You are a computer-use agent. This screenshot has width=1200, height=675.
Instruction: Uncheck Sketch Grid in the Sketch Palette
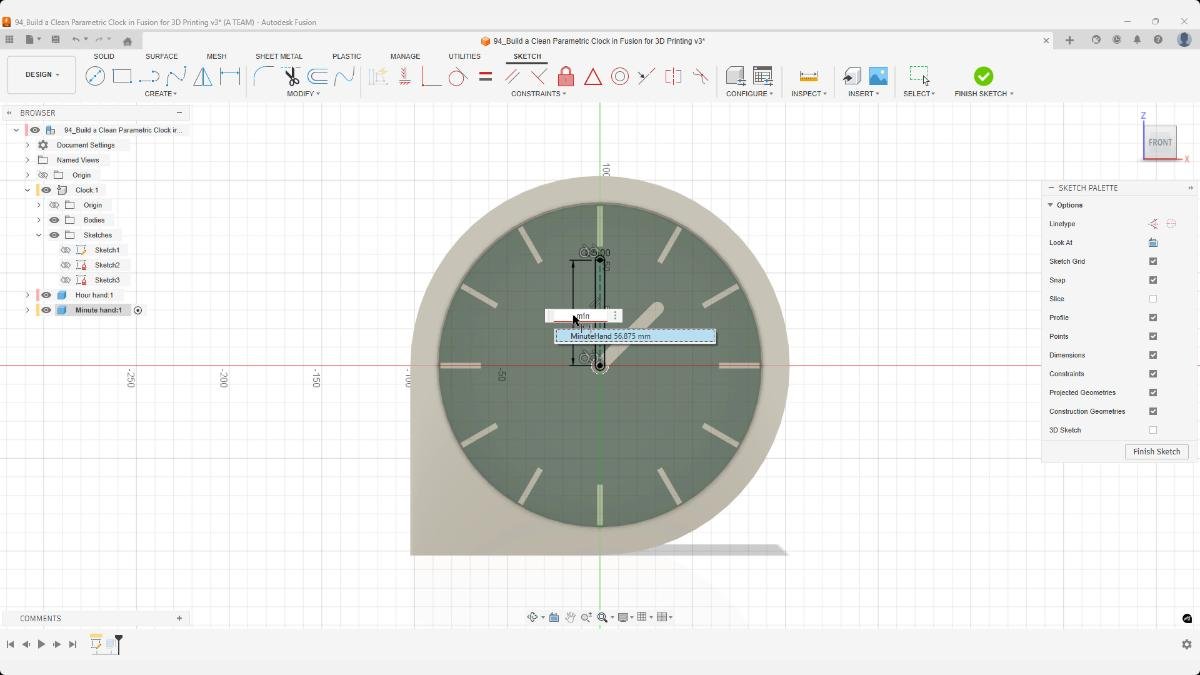[x=1153, y=261]
